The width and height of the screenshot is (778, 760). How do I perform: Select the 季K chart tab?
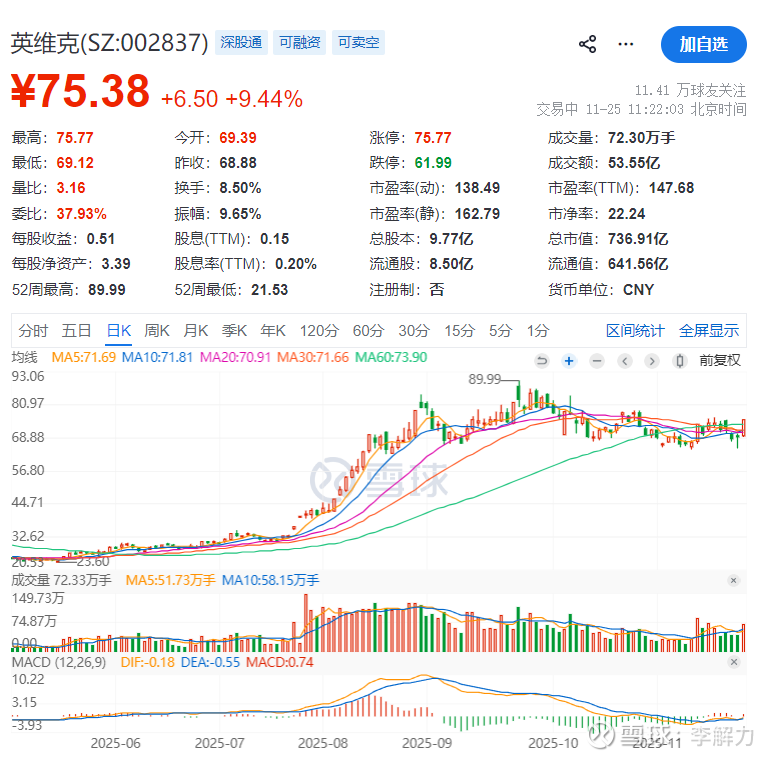(234, 330)
